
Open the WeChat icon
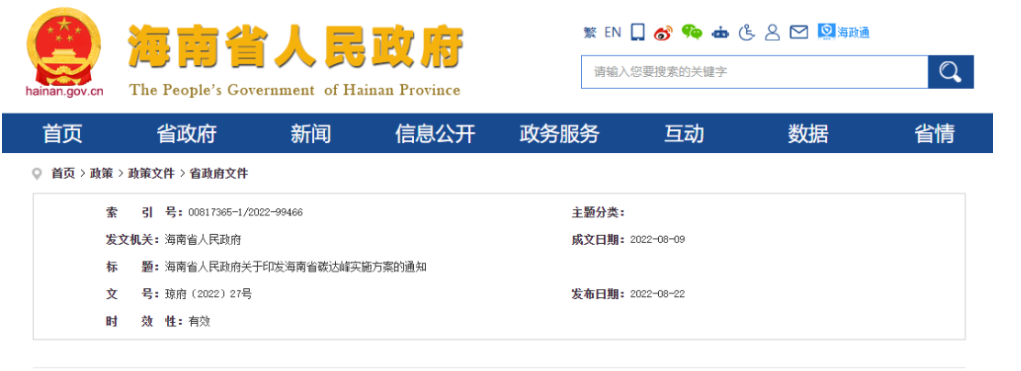(x=692, y=32)
